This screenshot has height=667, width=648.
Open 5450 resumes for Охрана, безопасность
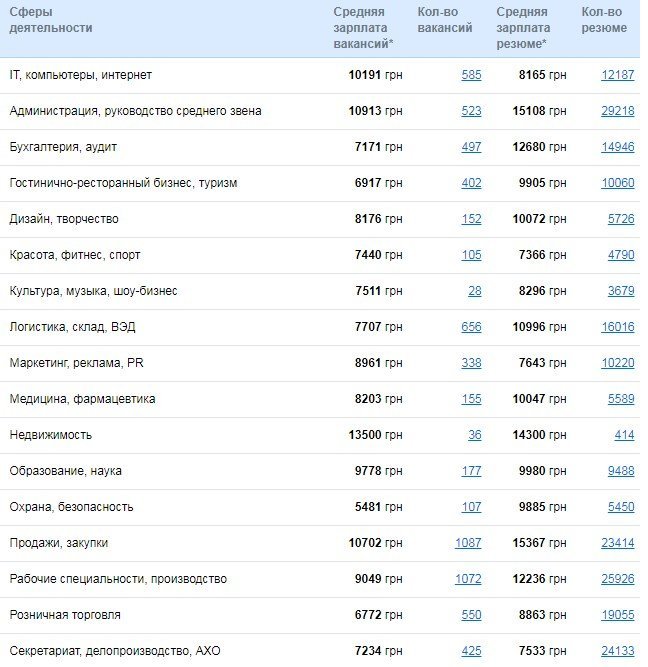pyautogui.click(x=621, y=507)
